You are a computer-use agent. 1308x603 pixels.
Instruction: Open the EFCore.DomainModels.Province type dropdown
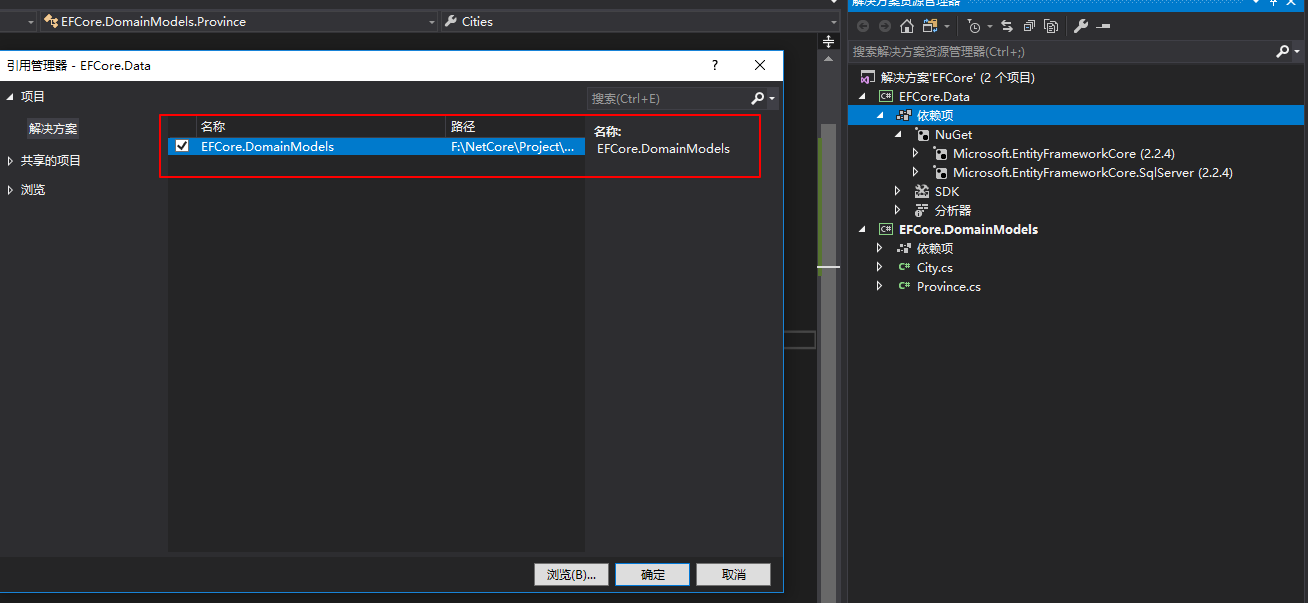click(x=432, y=21)
